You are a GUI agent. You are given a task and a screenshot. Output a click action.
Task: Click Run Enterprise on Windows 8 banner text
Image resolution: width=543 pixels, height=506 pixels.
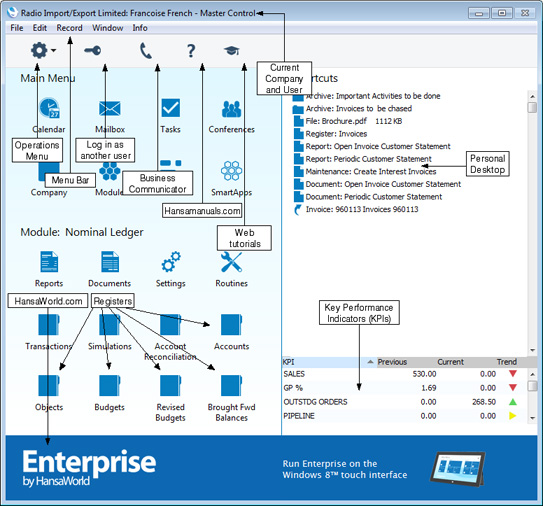345,469
